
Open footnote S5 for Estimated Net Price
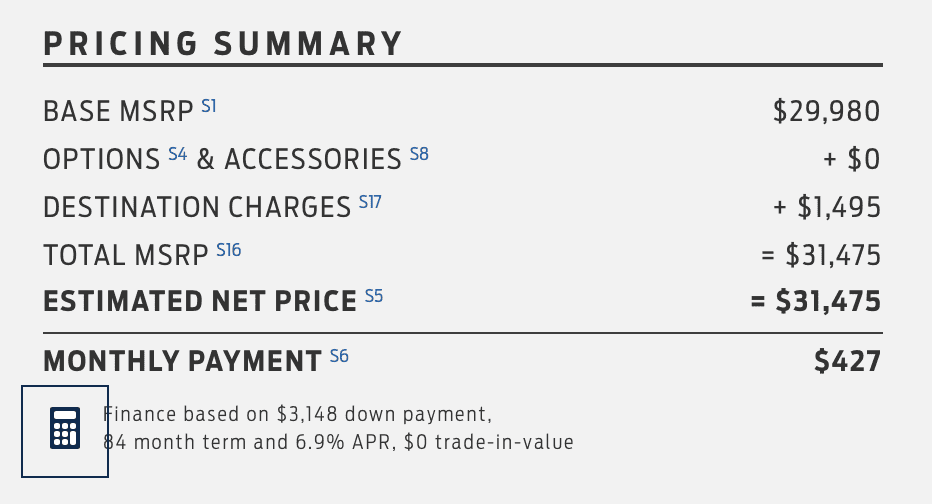tap(374, 295)
